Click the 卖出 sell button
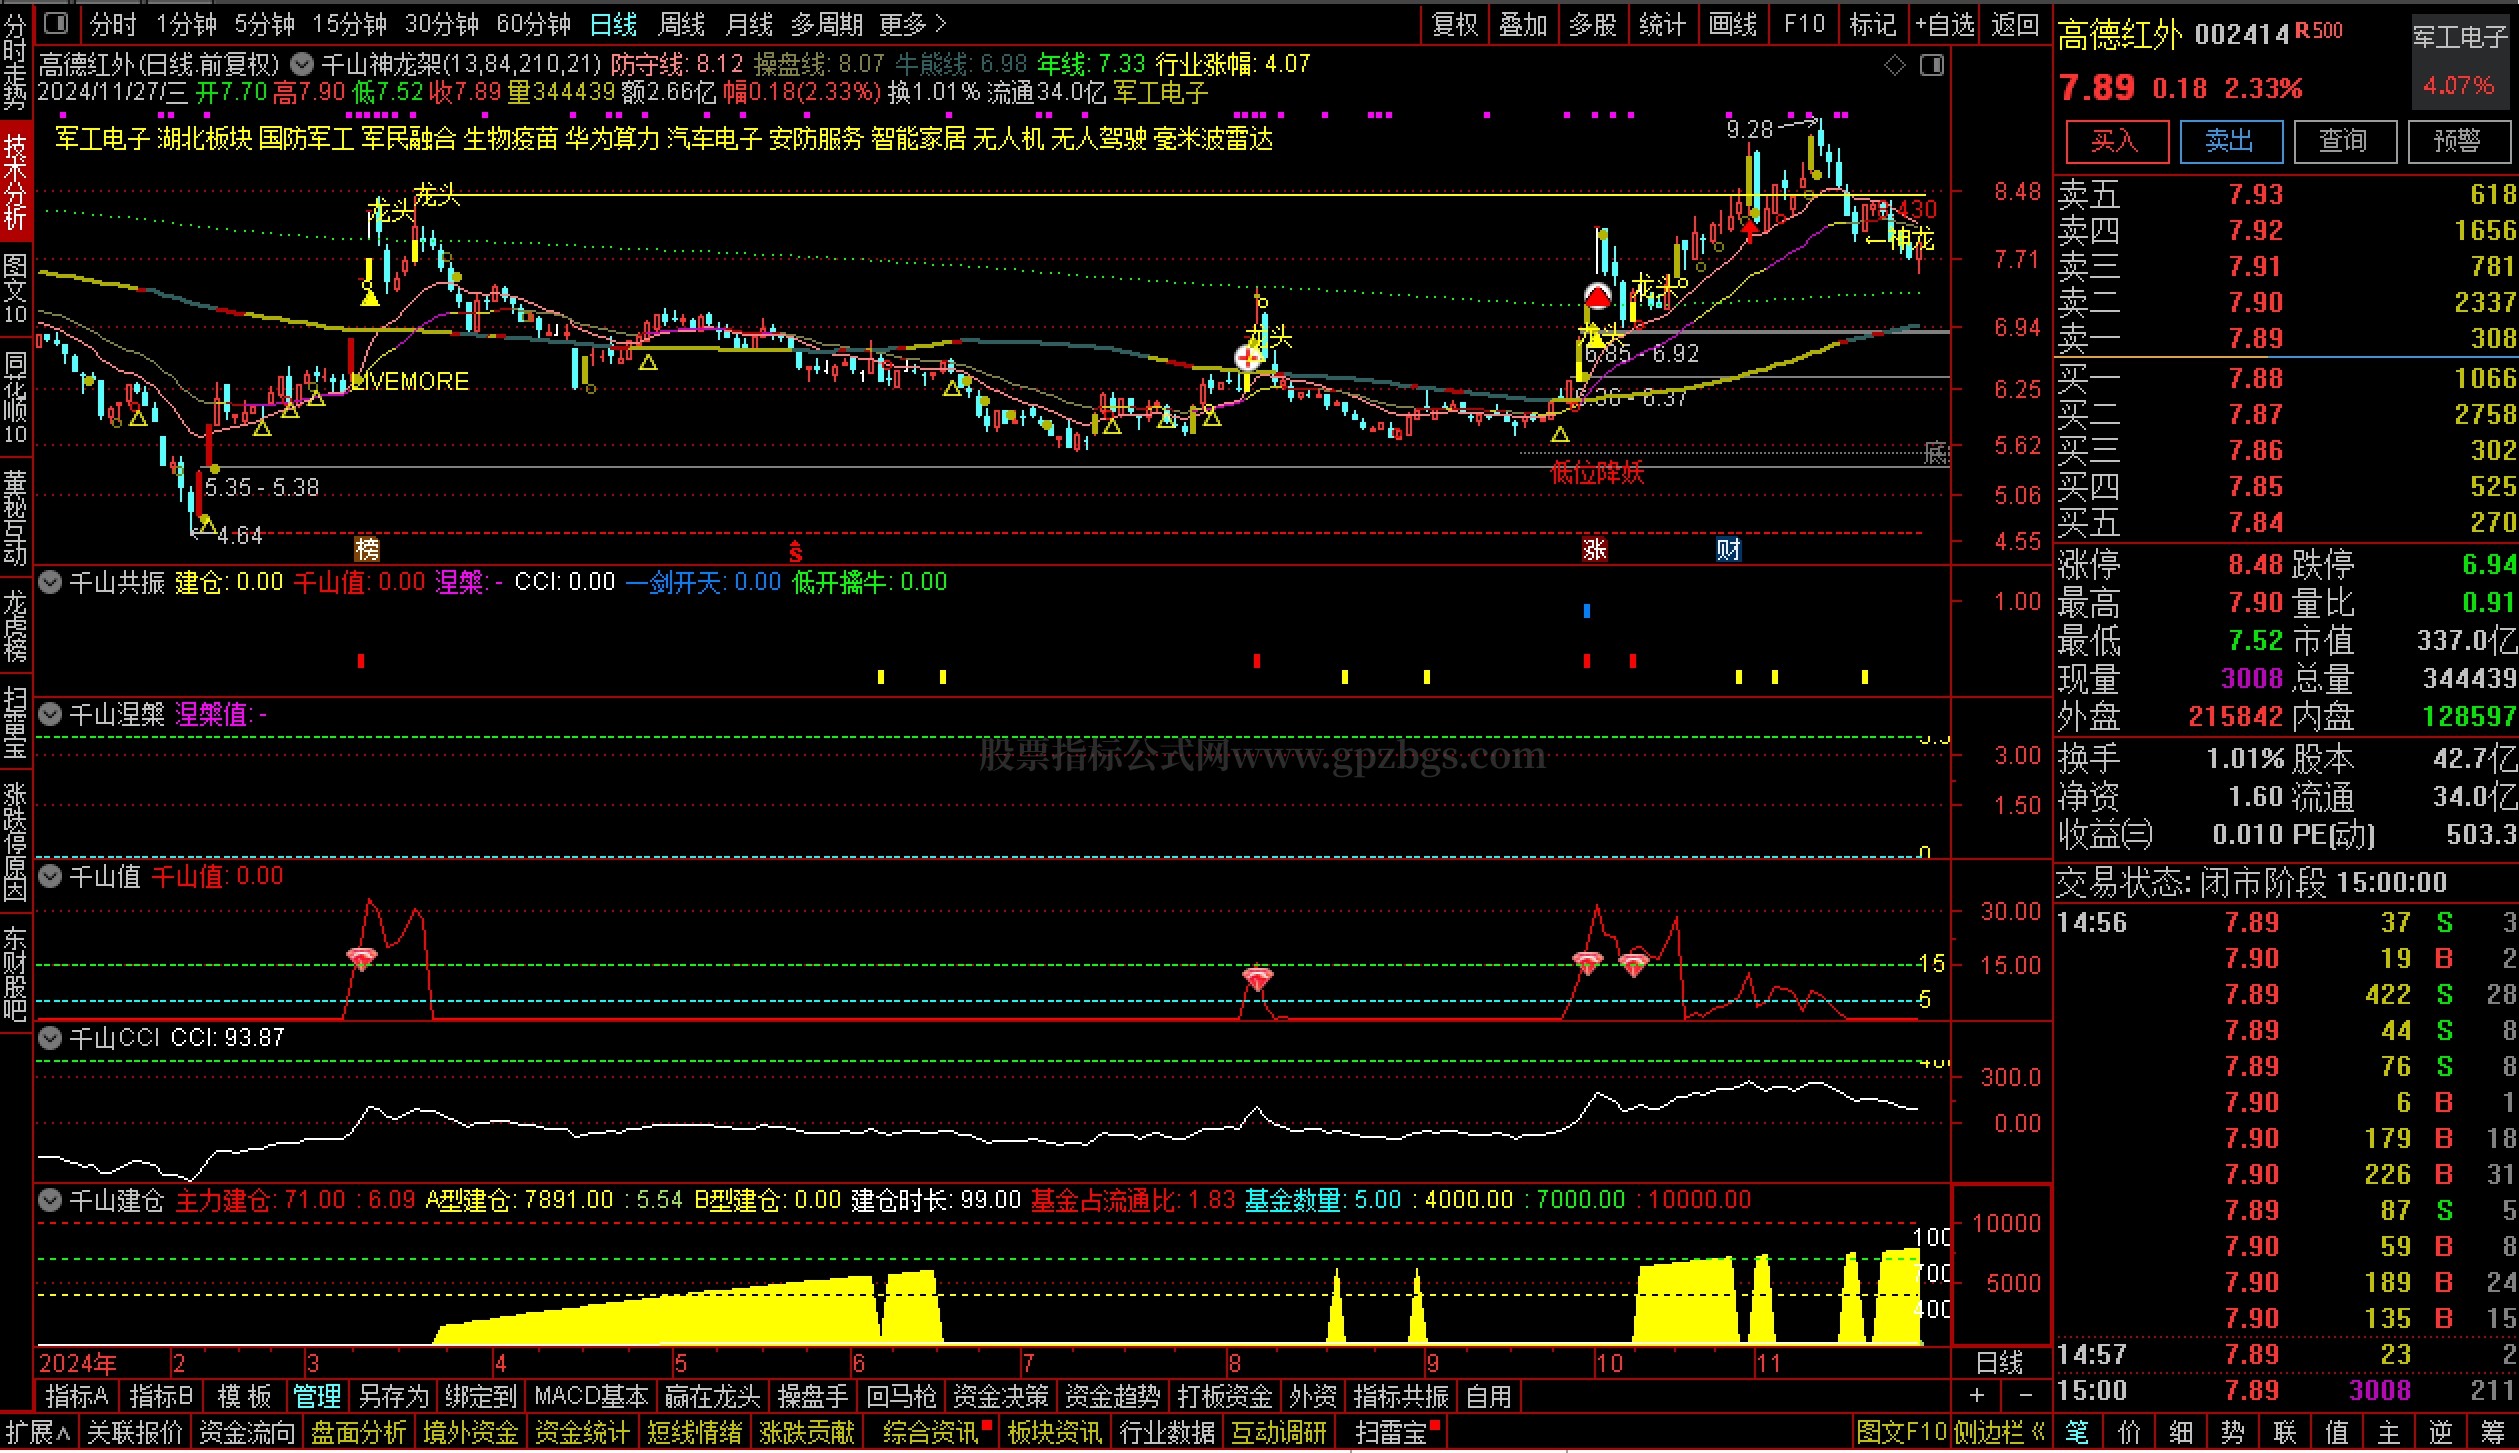The width and height of the screenshot is (2519, 1453). (x=2230, y=141)
